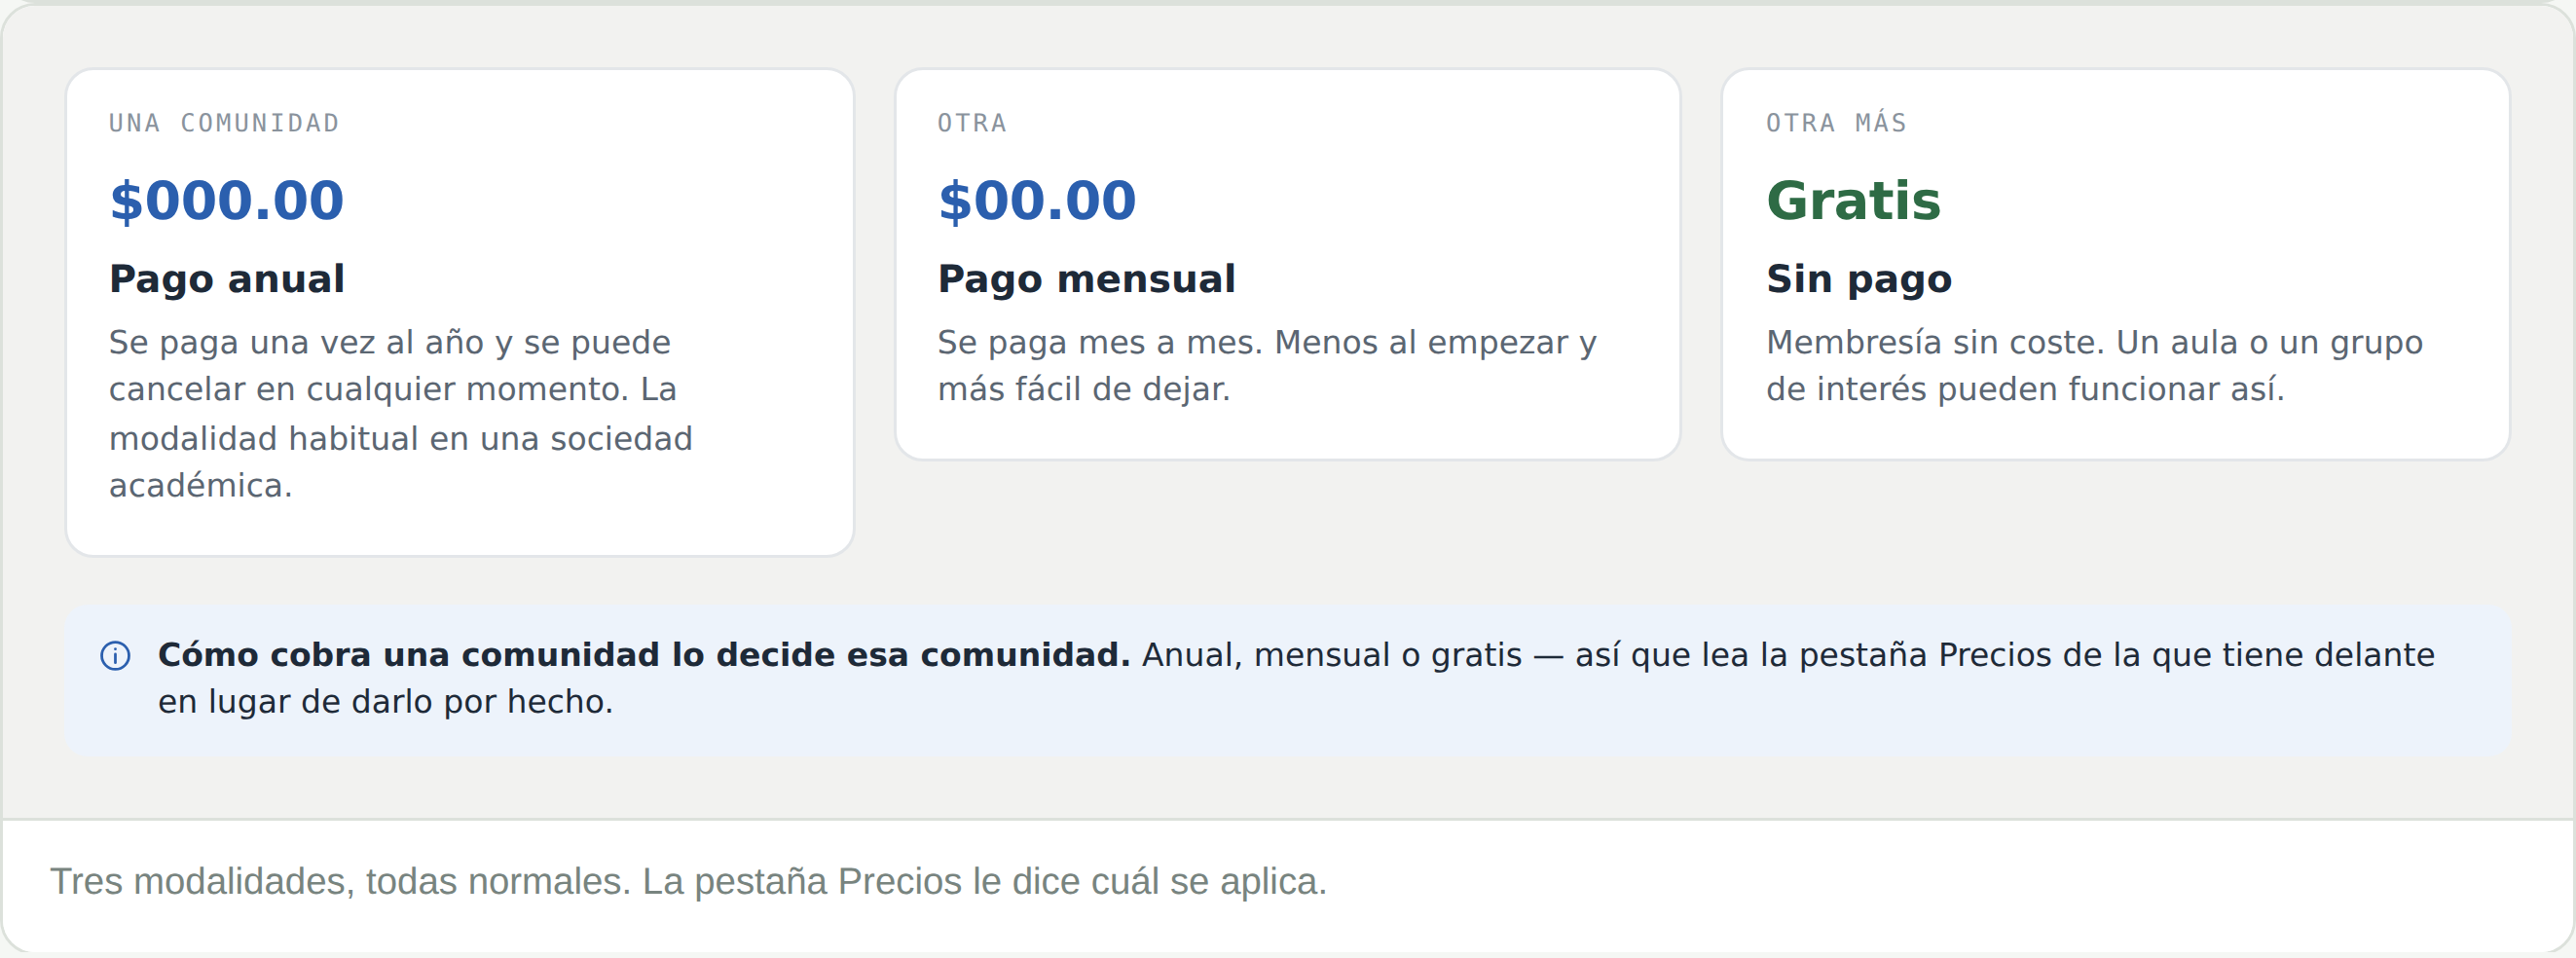Click the green Gratis price text

[x=1853, y=200]
